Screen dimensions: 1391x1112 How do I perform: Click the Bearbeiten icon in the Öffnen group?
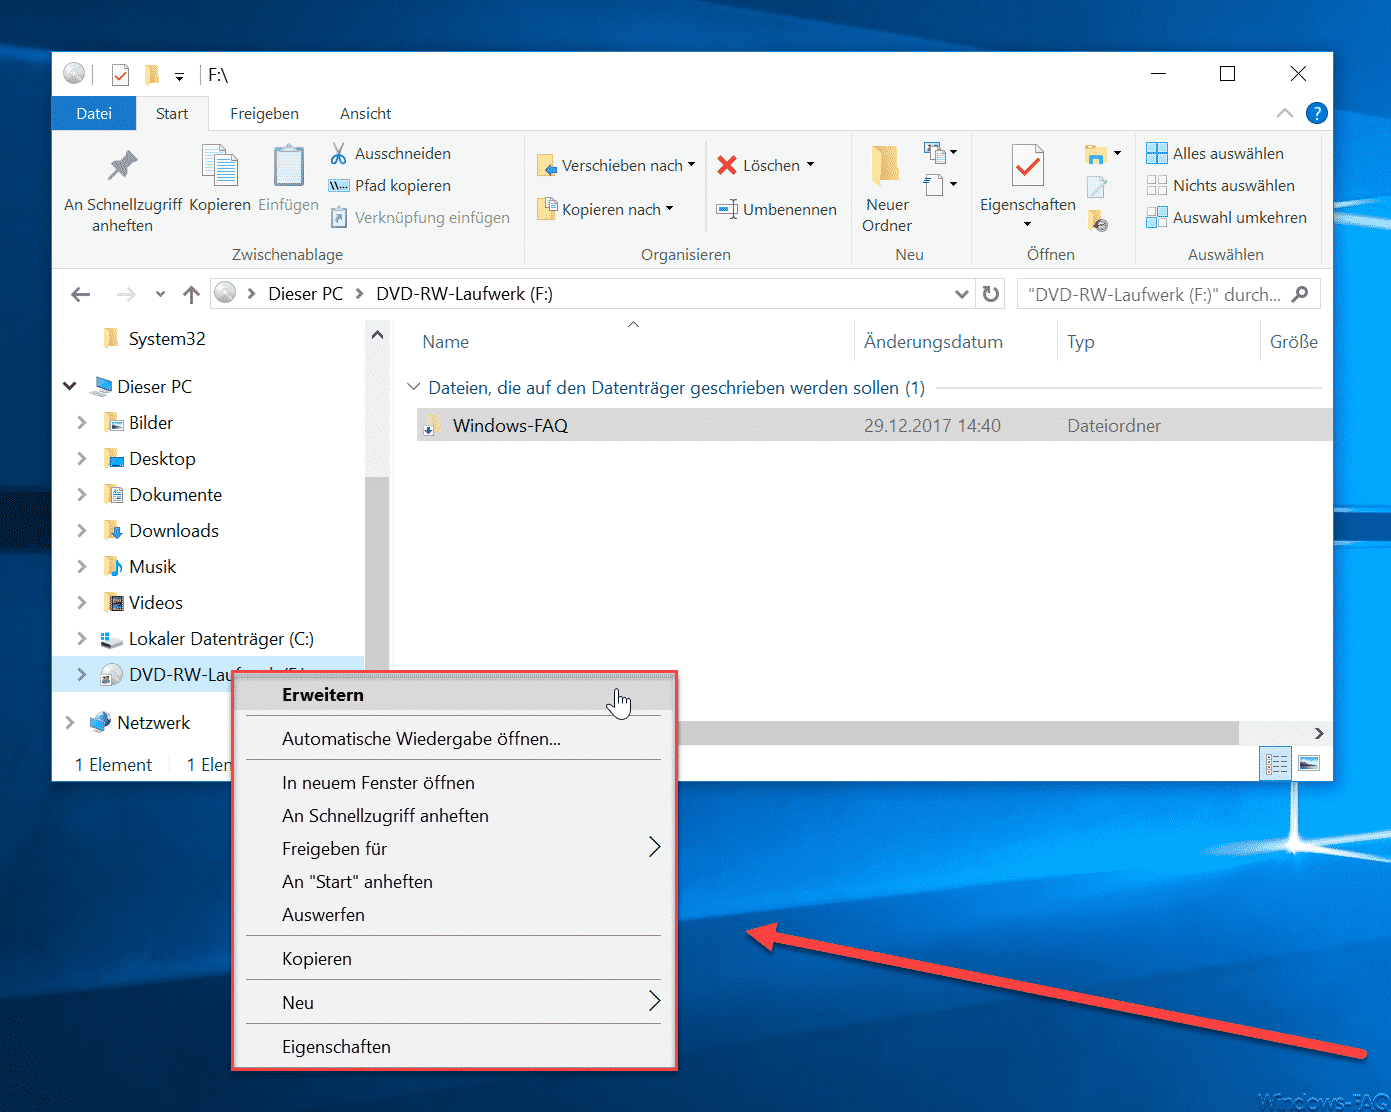pos(1097,186)
